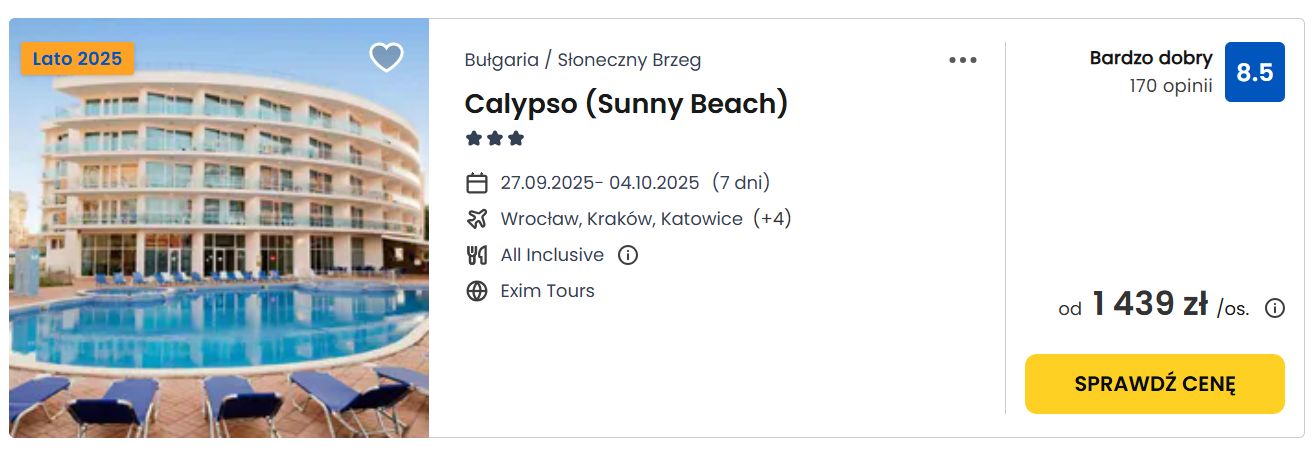Click the Lato 2025 season badge

coord(77,59)
